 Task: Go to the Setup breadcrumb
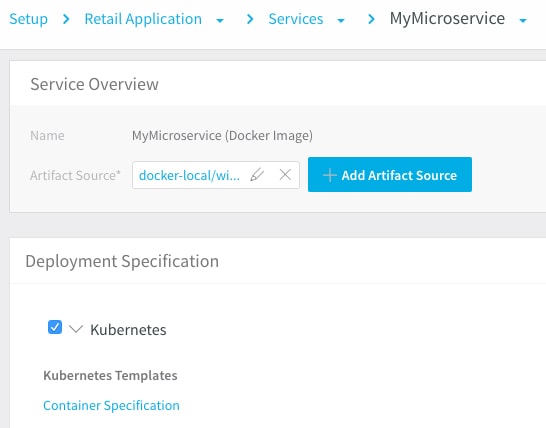point(29,19)
